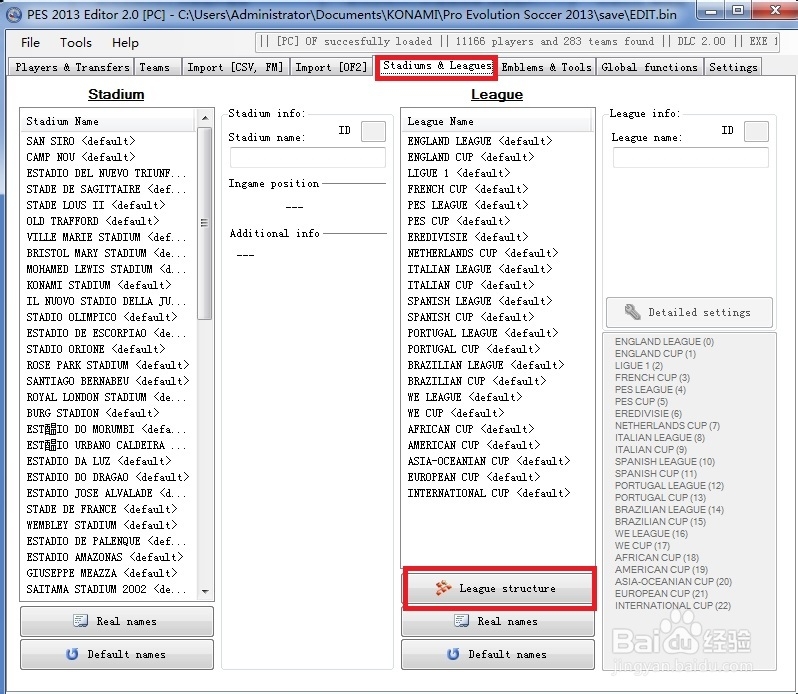Select ENGLAND CUP in league list
The width and height of the screenshot is (798, 694).
pyautogui.click(x=471, y=157)
